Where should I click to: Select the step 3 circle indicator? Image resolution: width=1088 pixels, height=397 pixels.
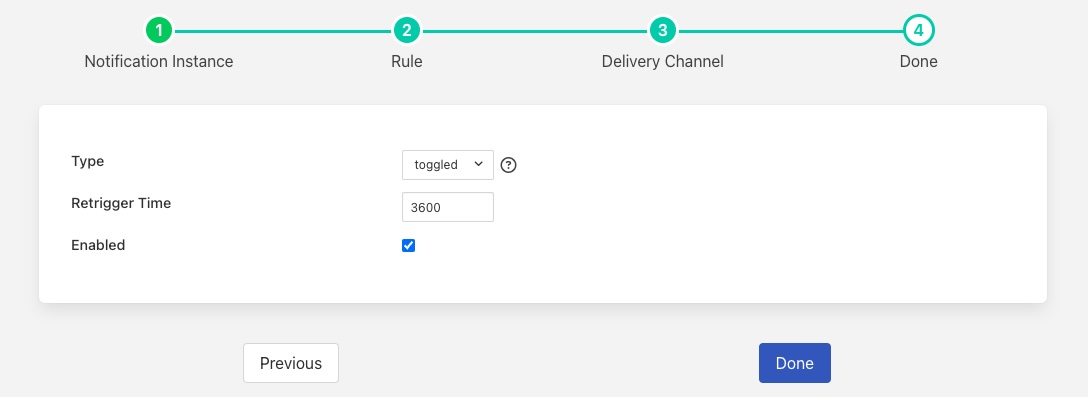click(663, 31)
